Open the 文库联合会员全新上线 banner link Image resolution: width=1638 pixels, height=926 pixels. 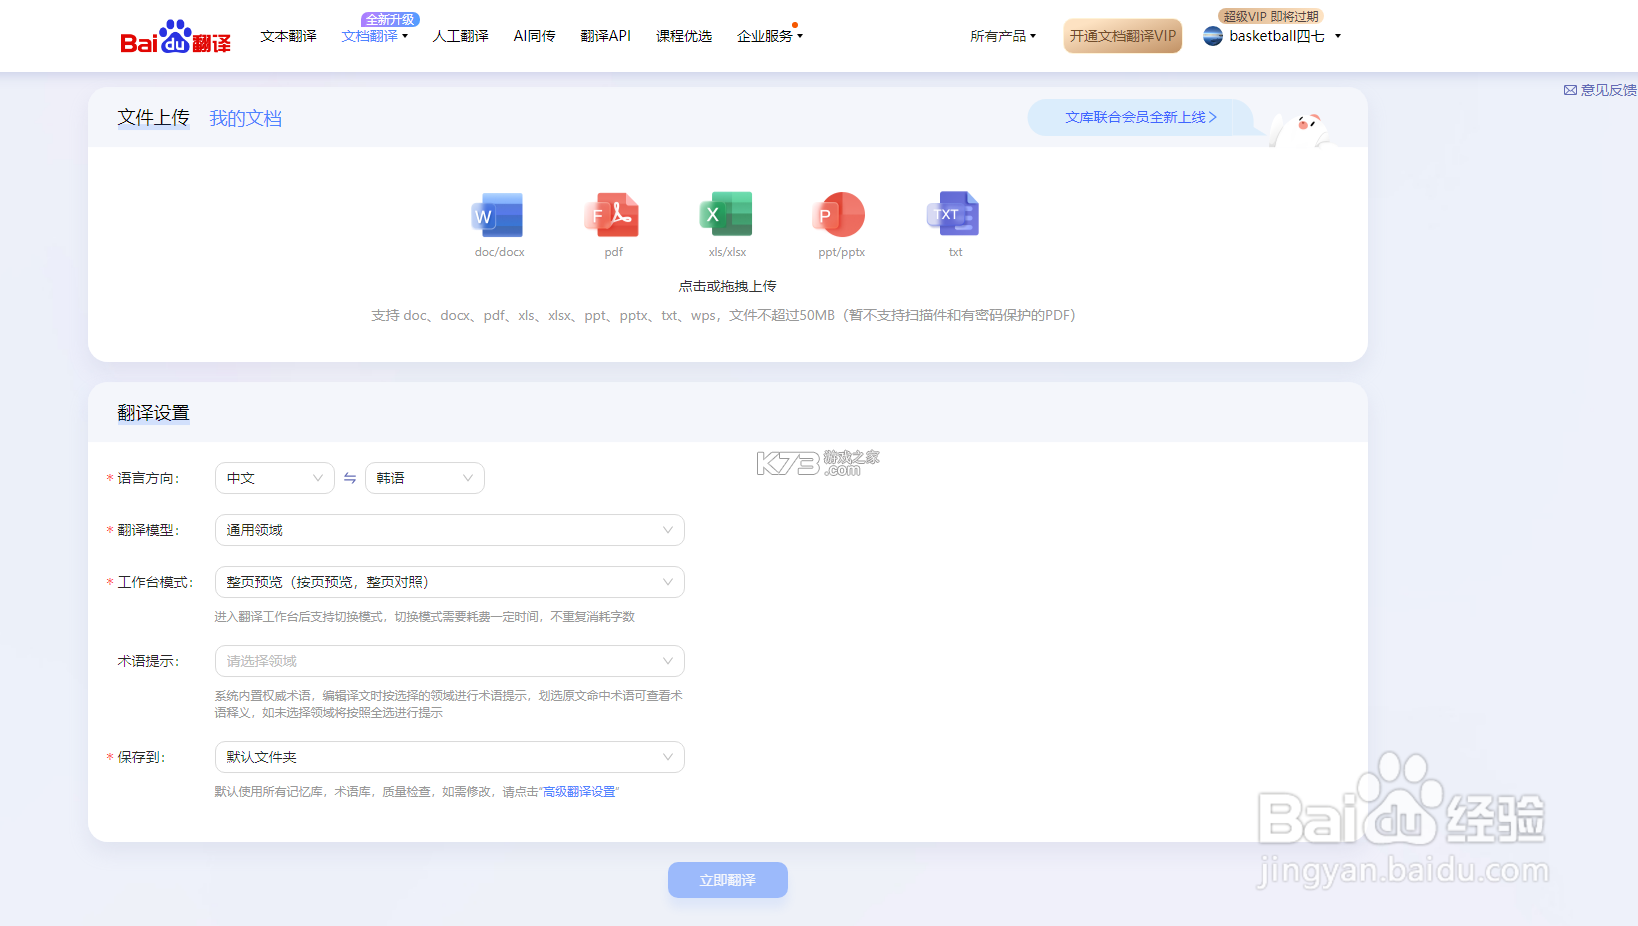(x=1141, y=117)
